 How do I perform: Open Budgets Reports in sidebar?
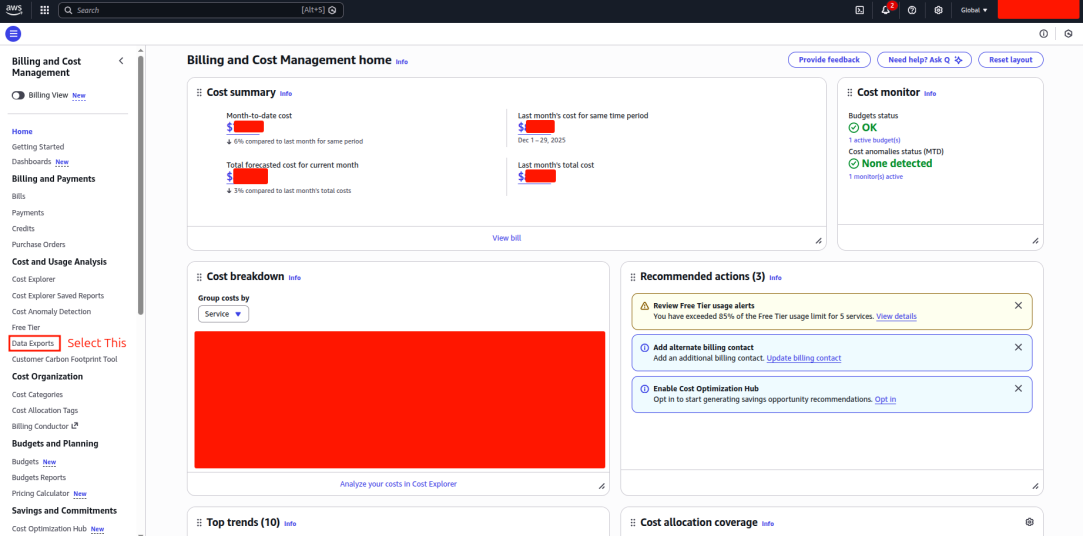39,477
